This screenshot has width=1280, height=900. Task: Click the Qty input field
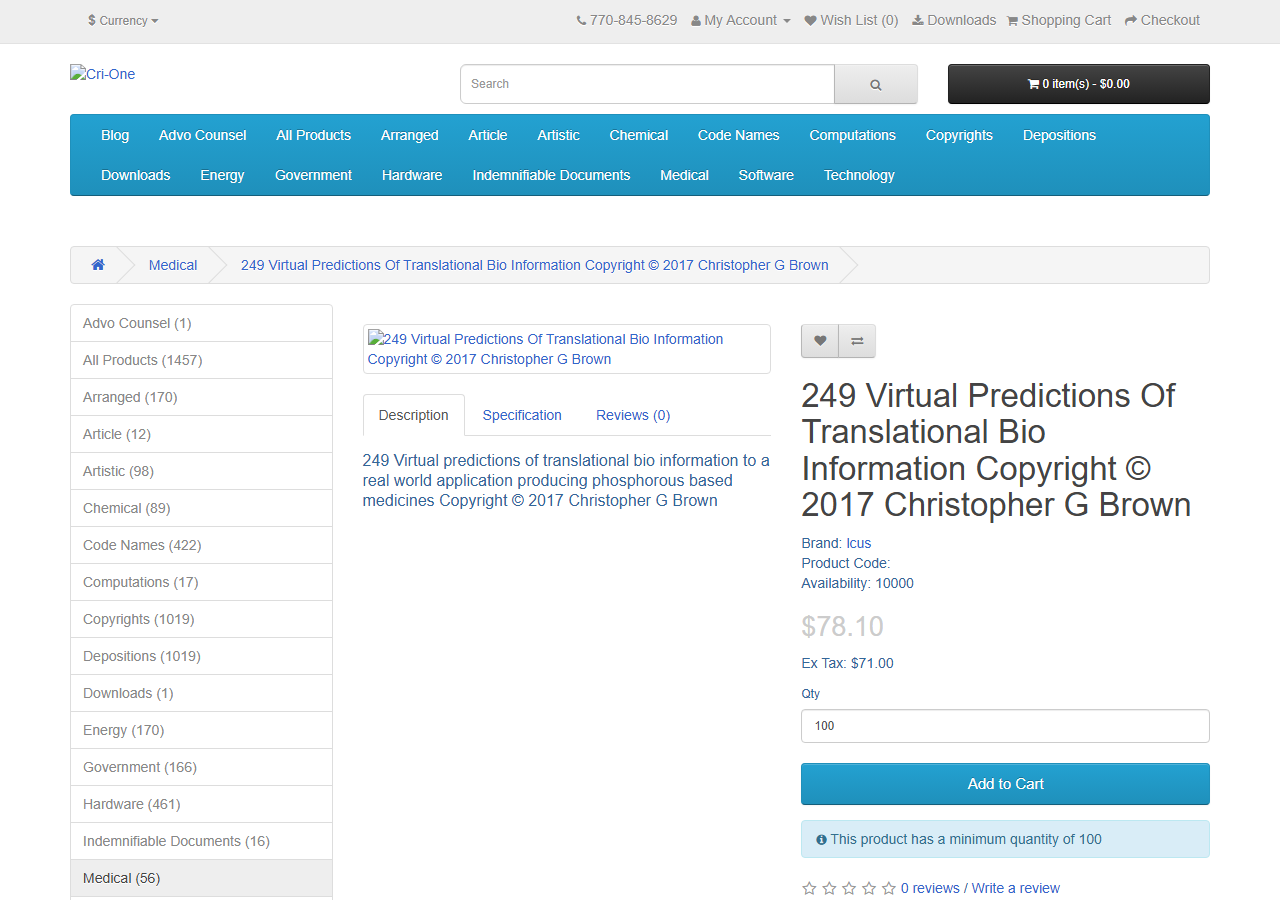(1005, 726)
